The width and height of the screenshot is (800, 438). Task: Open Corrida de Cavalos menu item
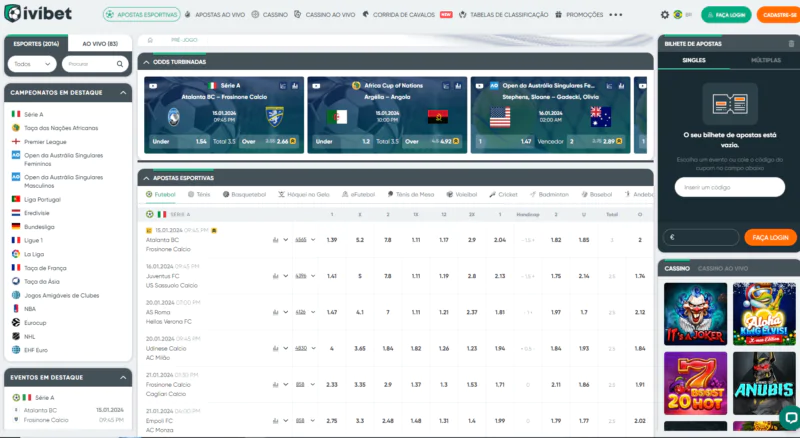tap(408, 15)
